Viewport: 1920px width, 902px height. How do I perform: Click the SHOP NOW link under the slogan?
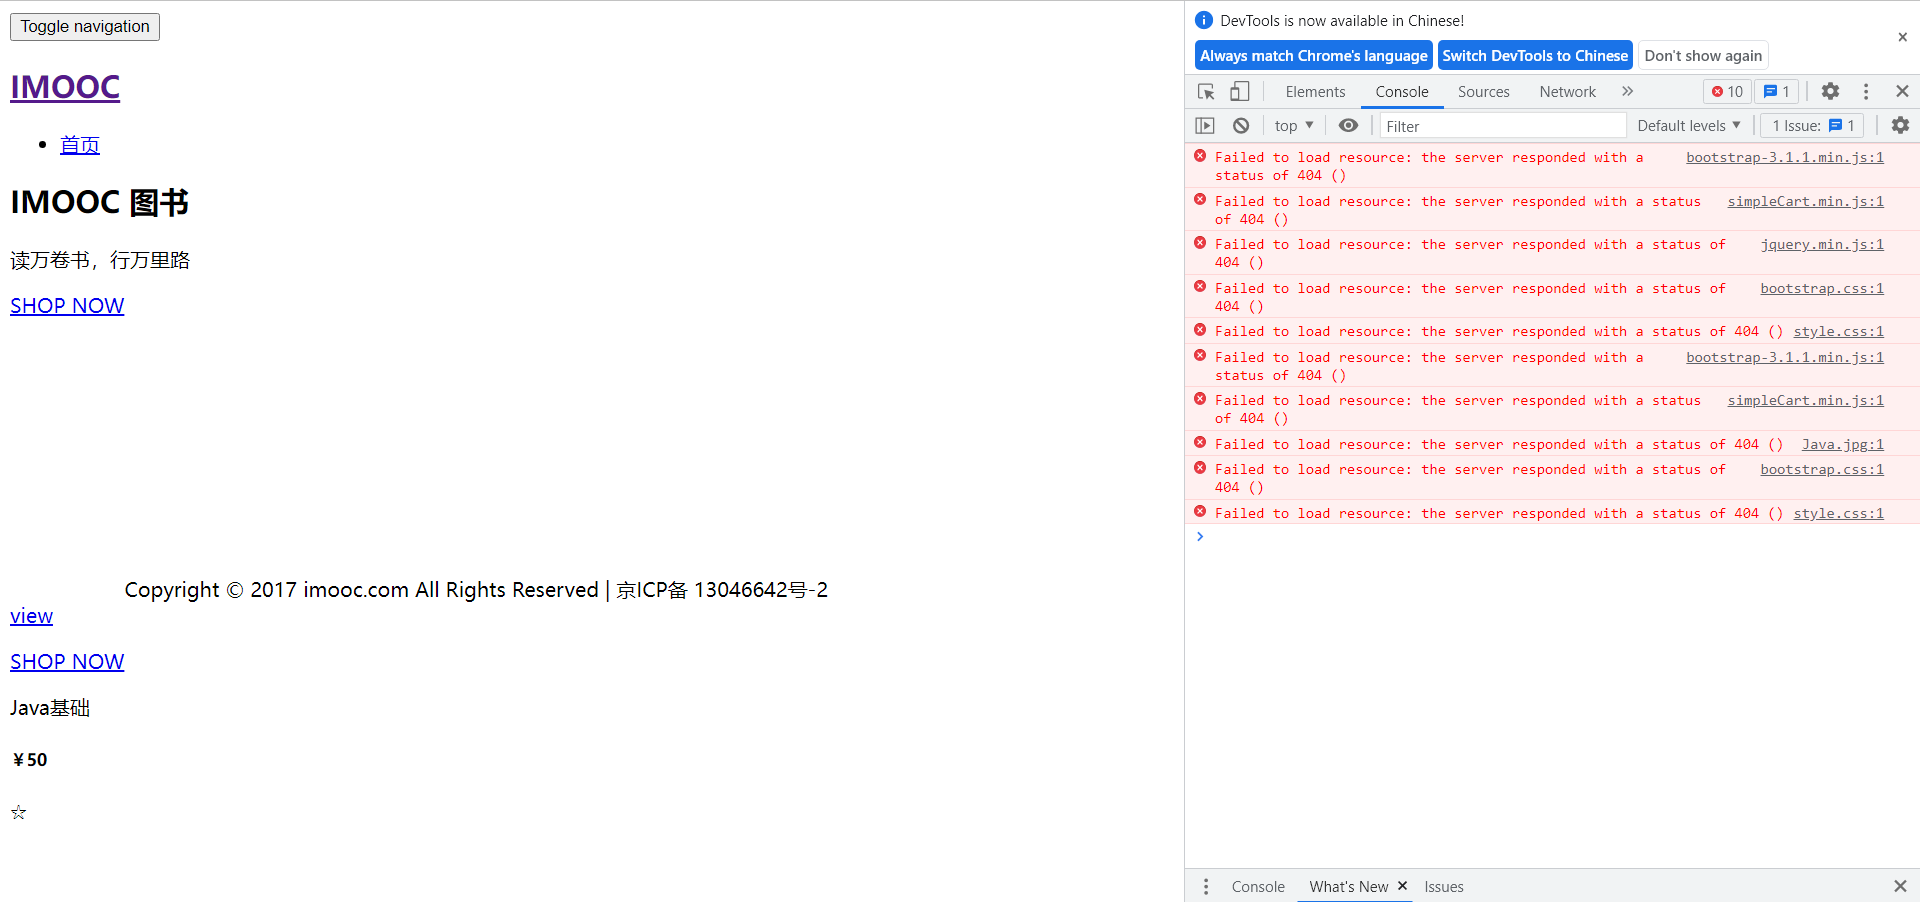pyautogui.click(x=67, y=306)
